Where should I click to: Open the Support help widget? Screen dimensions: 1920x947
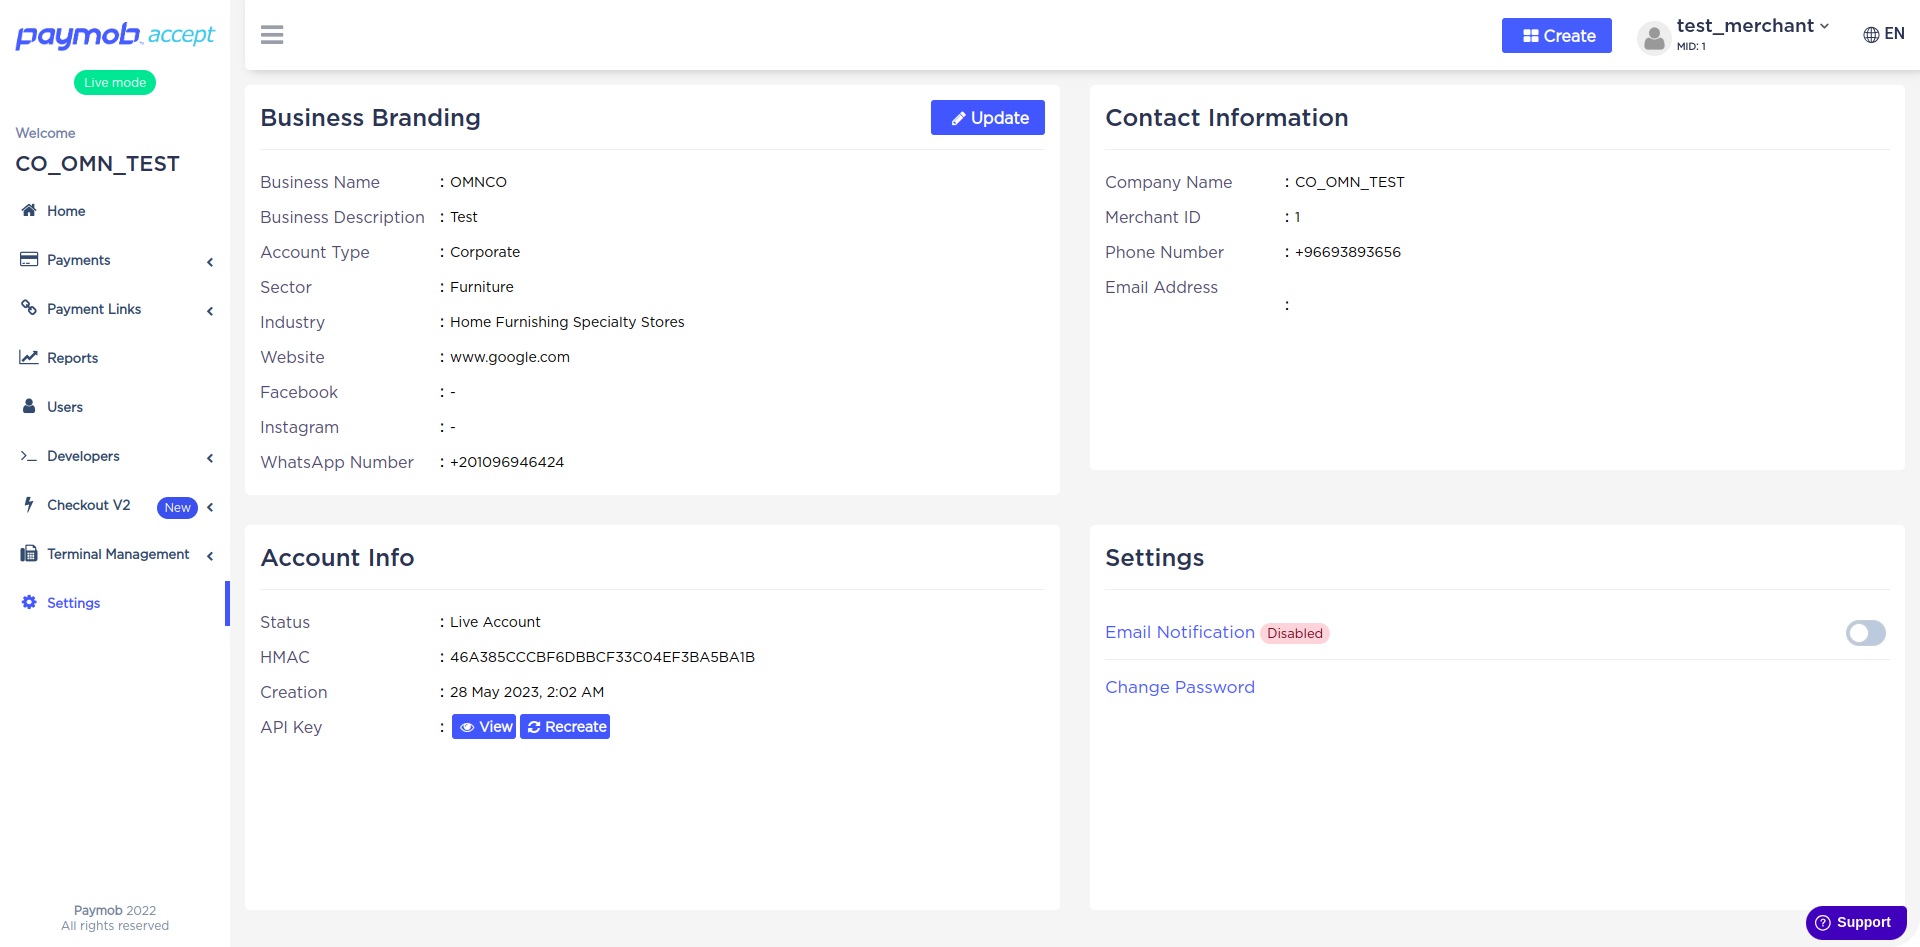point(1855,922)
